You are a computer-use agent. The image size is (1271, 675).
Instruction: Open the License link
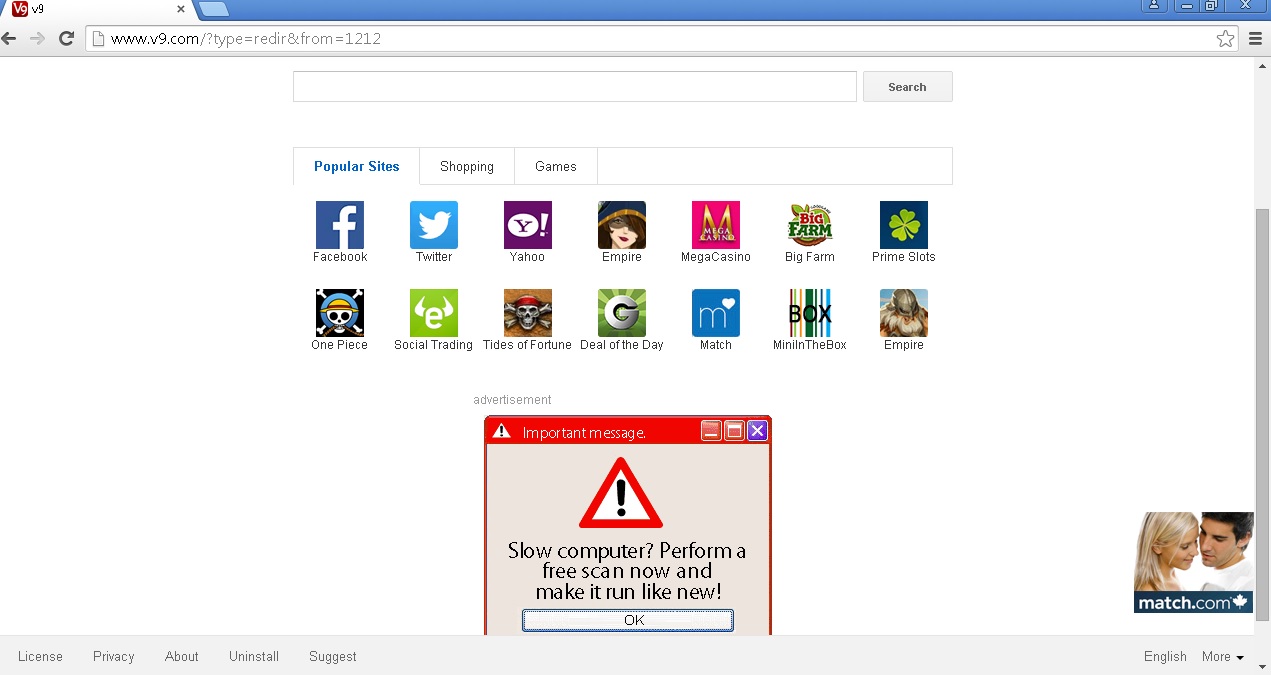point(40,657)
